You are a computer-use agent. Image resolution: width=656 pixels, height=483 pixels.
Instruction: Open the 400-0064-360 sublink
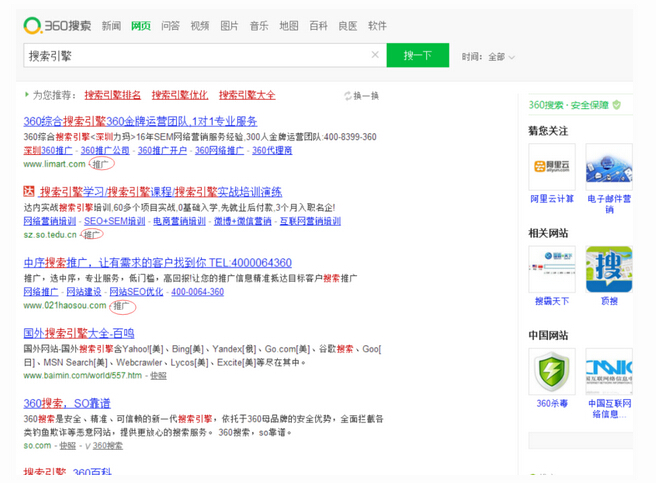197,292
